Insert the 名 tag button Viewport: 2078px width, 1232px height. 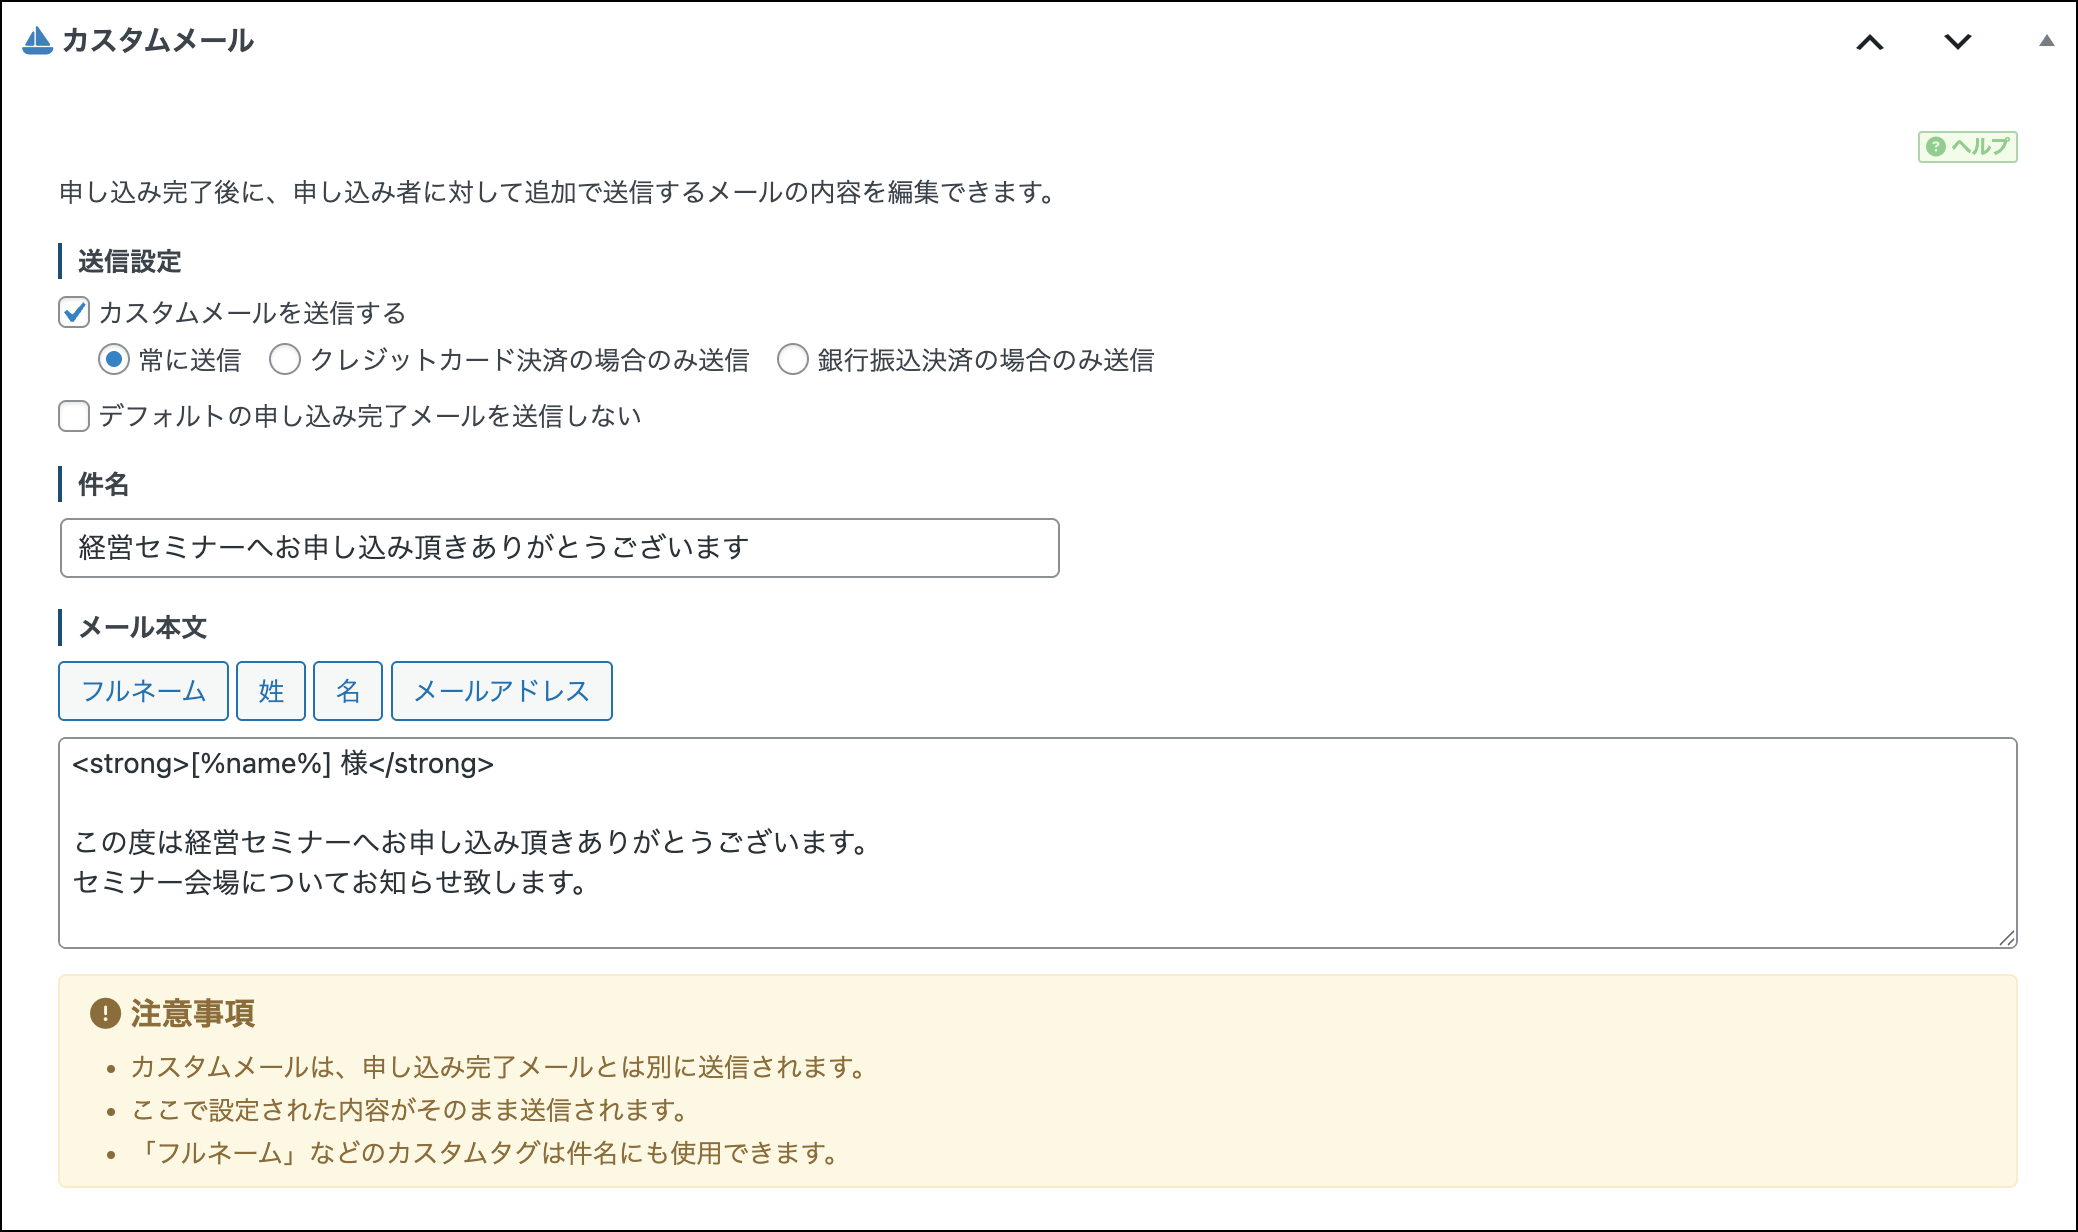pos(348,691)
